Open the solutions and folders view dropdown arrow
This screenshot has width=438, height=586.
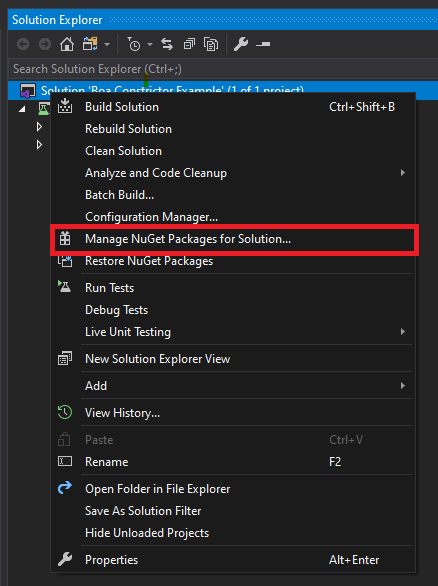107,44
